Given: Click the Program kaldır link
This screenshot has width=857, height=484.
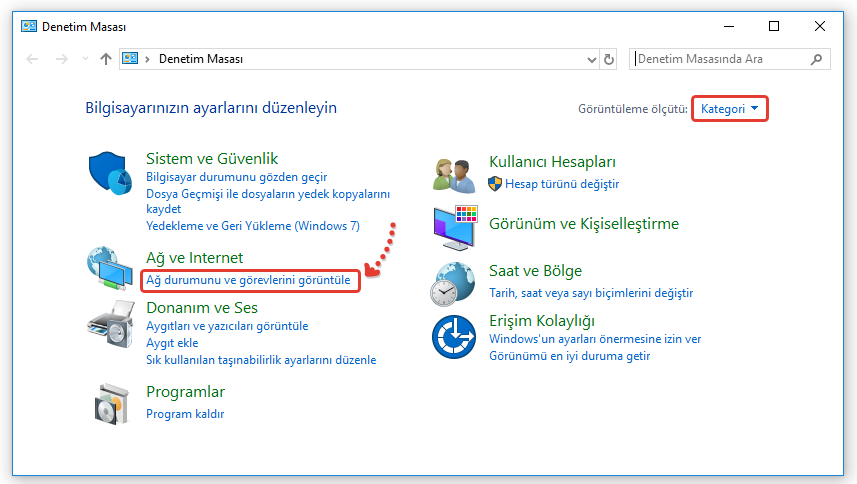Looking at the screenshot, I should tap(185, 414).
